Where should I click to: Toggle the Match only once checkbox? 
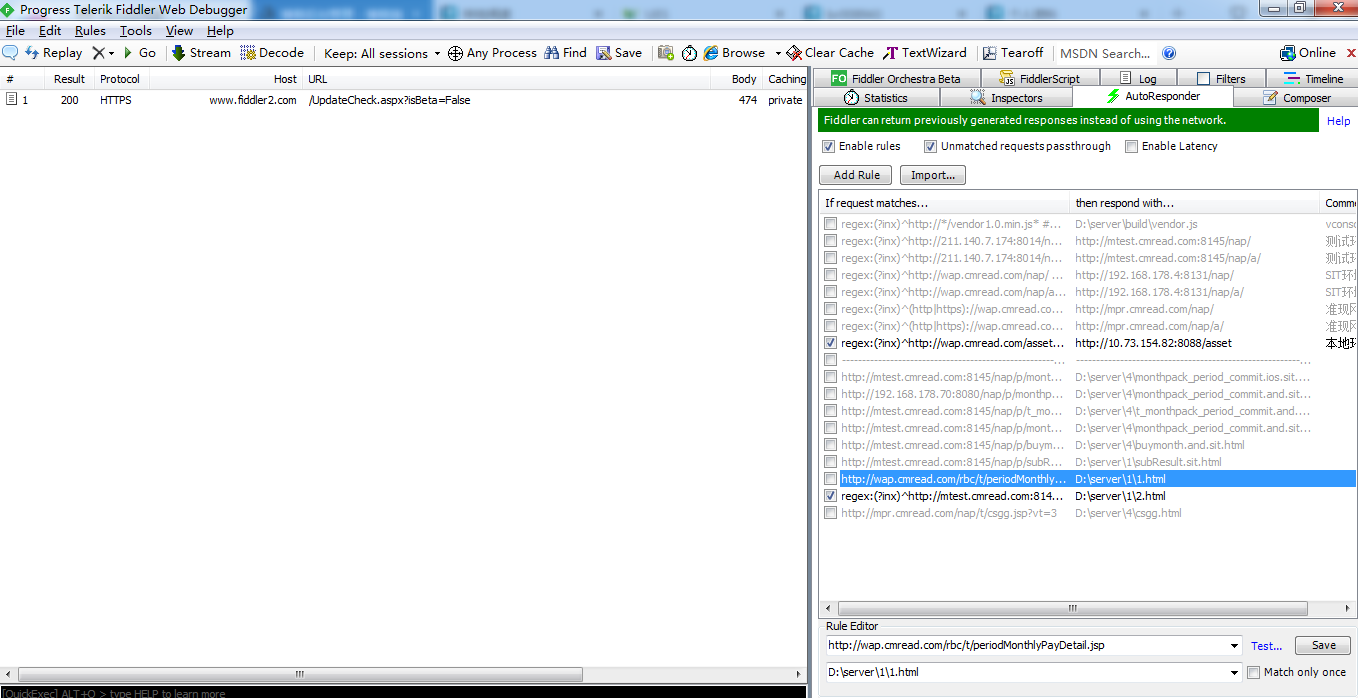1253,672
